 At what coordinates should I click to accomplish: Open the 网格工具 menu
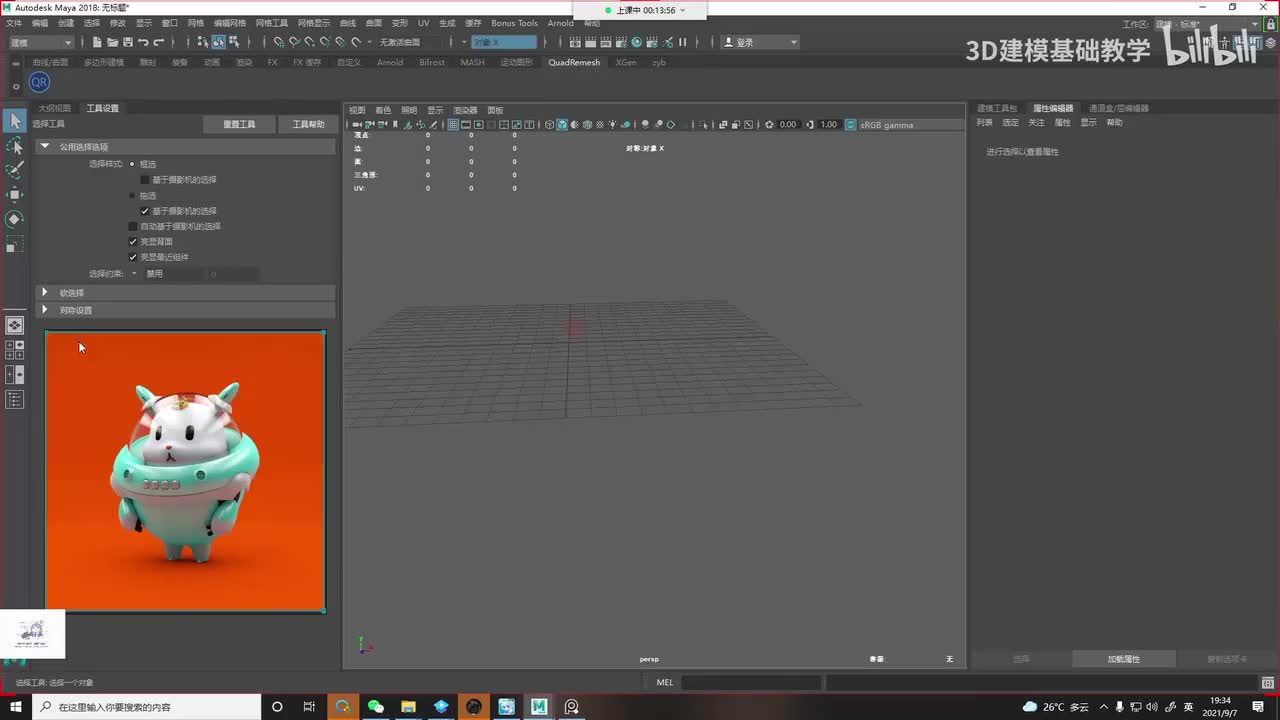271,23
